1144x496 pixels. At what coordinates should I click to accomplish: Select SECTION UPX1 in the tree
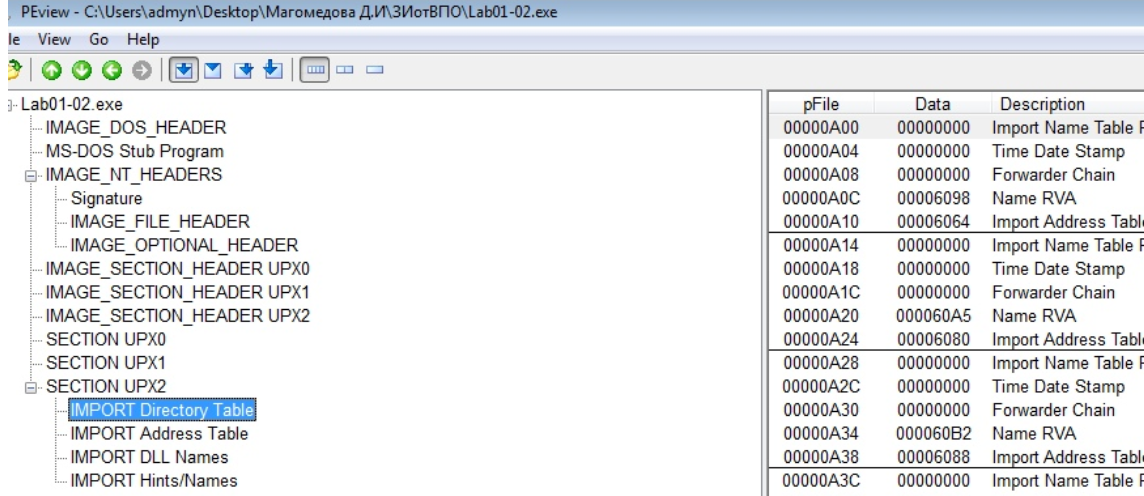(x=106, y=363)
